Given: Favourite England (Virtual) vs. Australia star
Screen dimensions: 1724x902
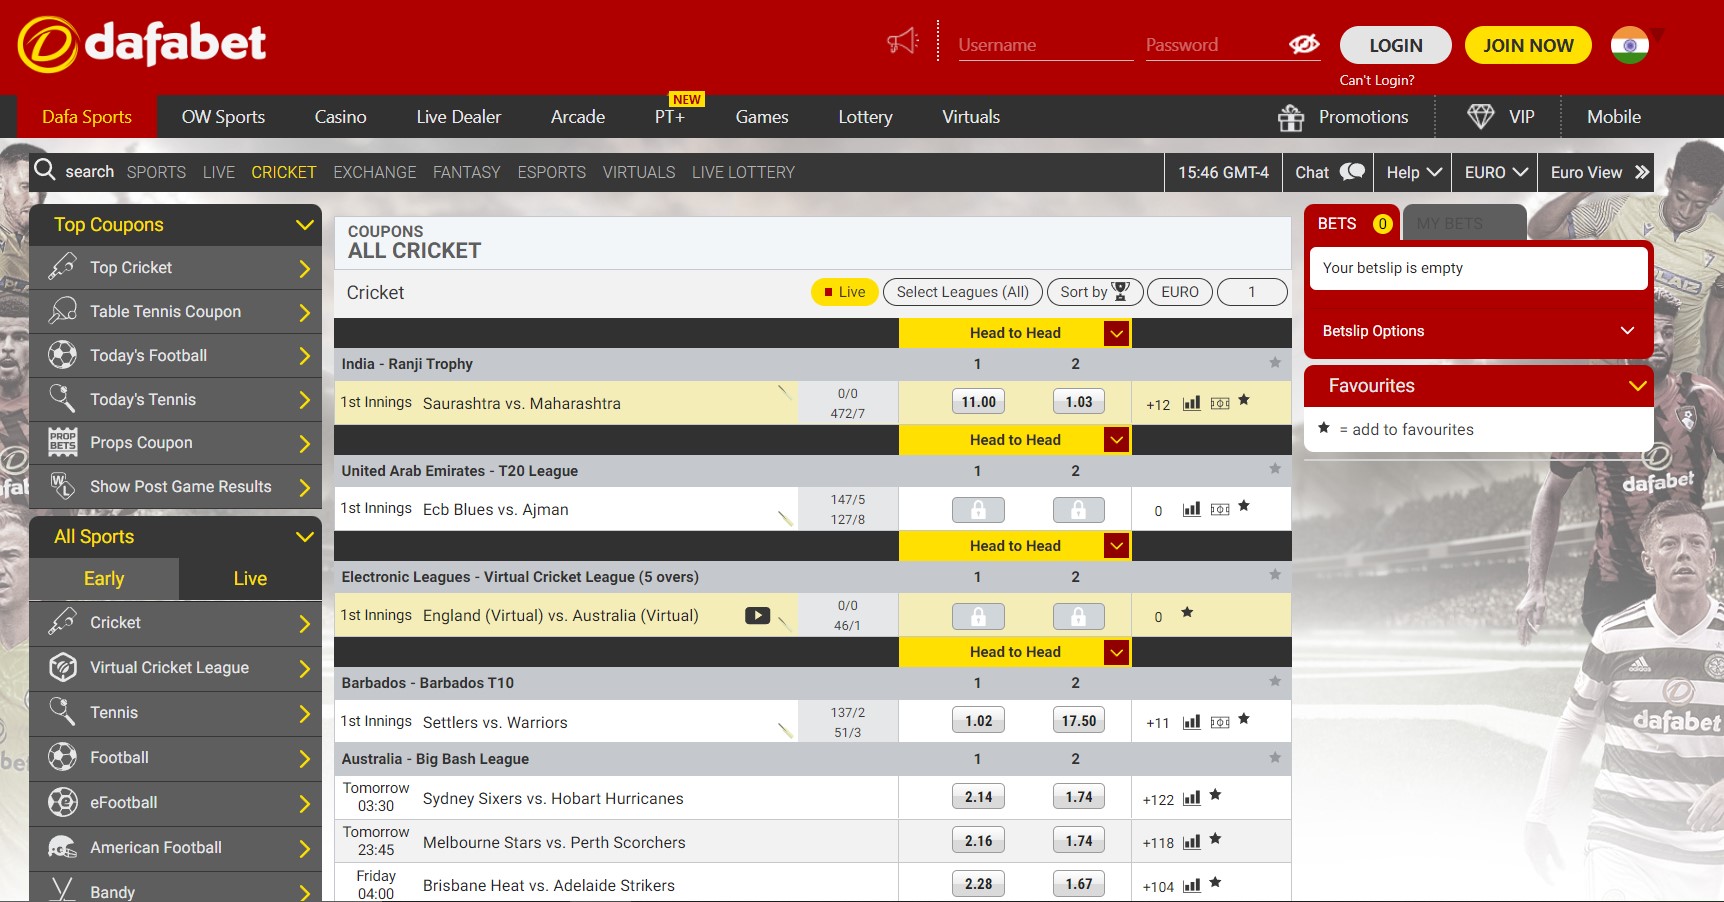Looking at the screenshot, I should [x=1187, y=612].
